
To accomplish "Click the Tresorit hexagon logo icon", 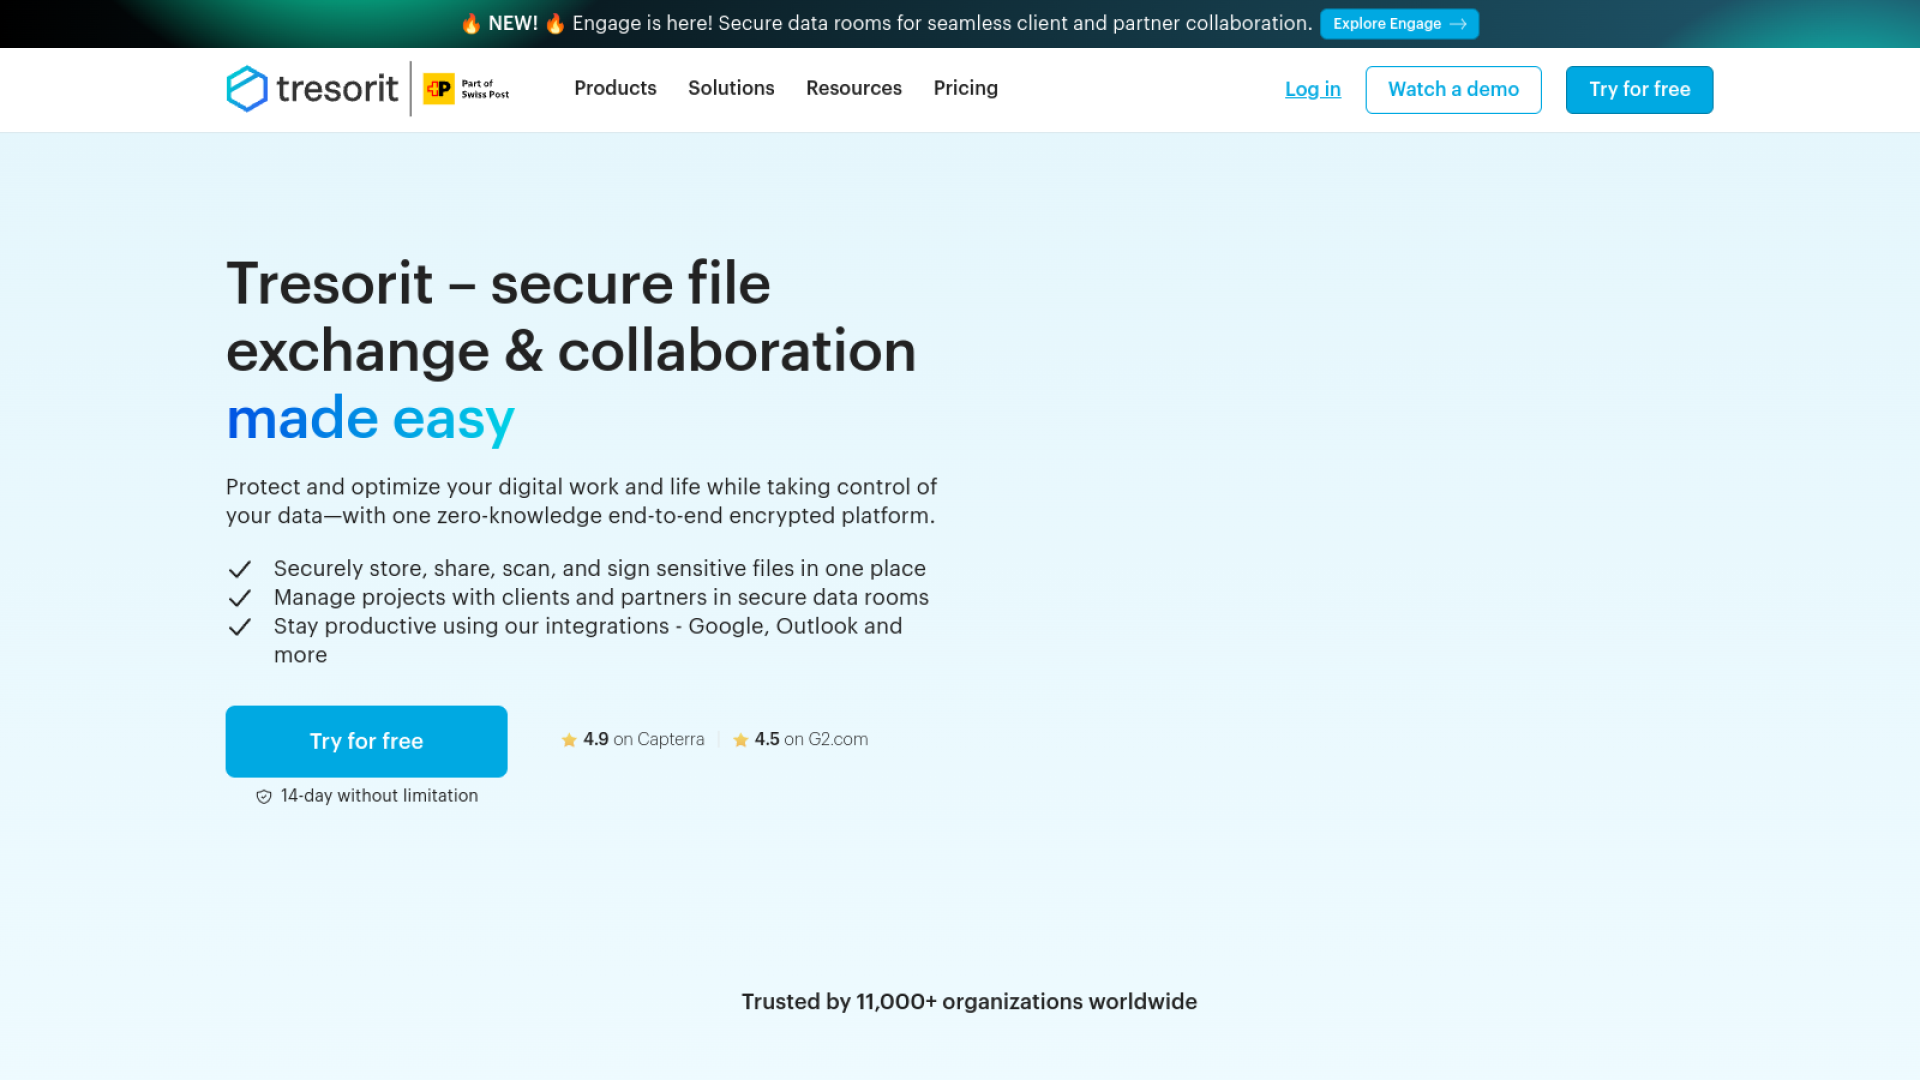I will click(x=247, y=89).
